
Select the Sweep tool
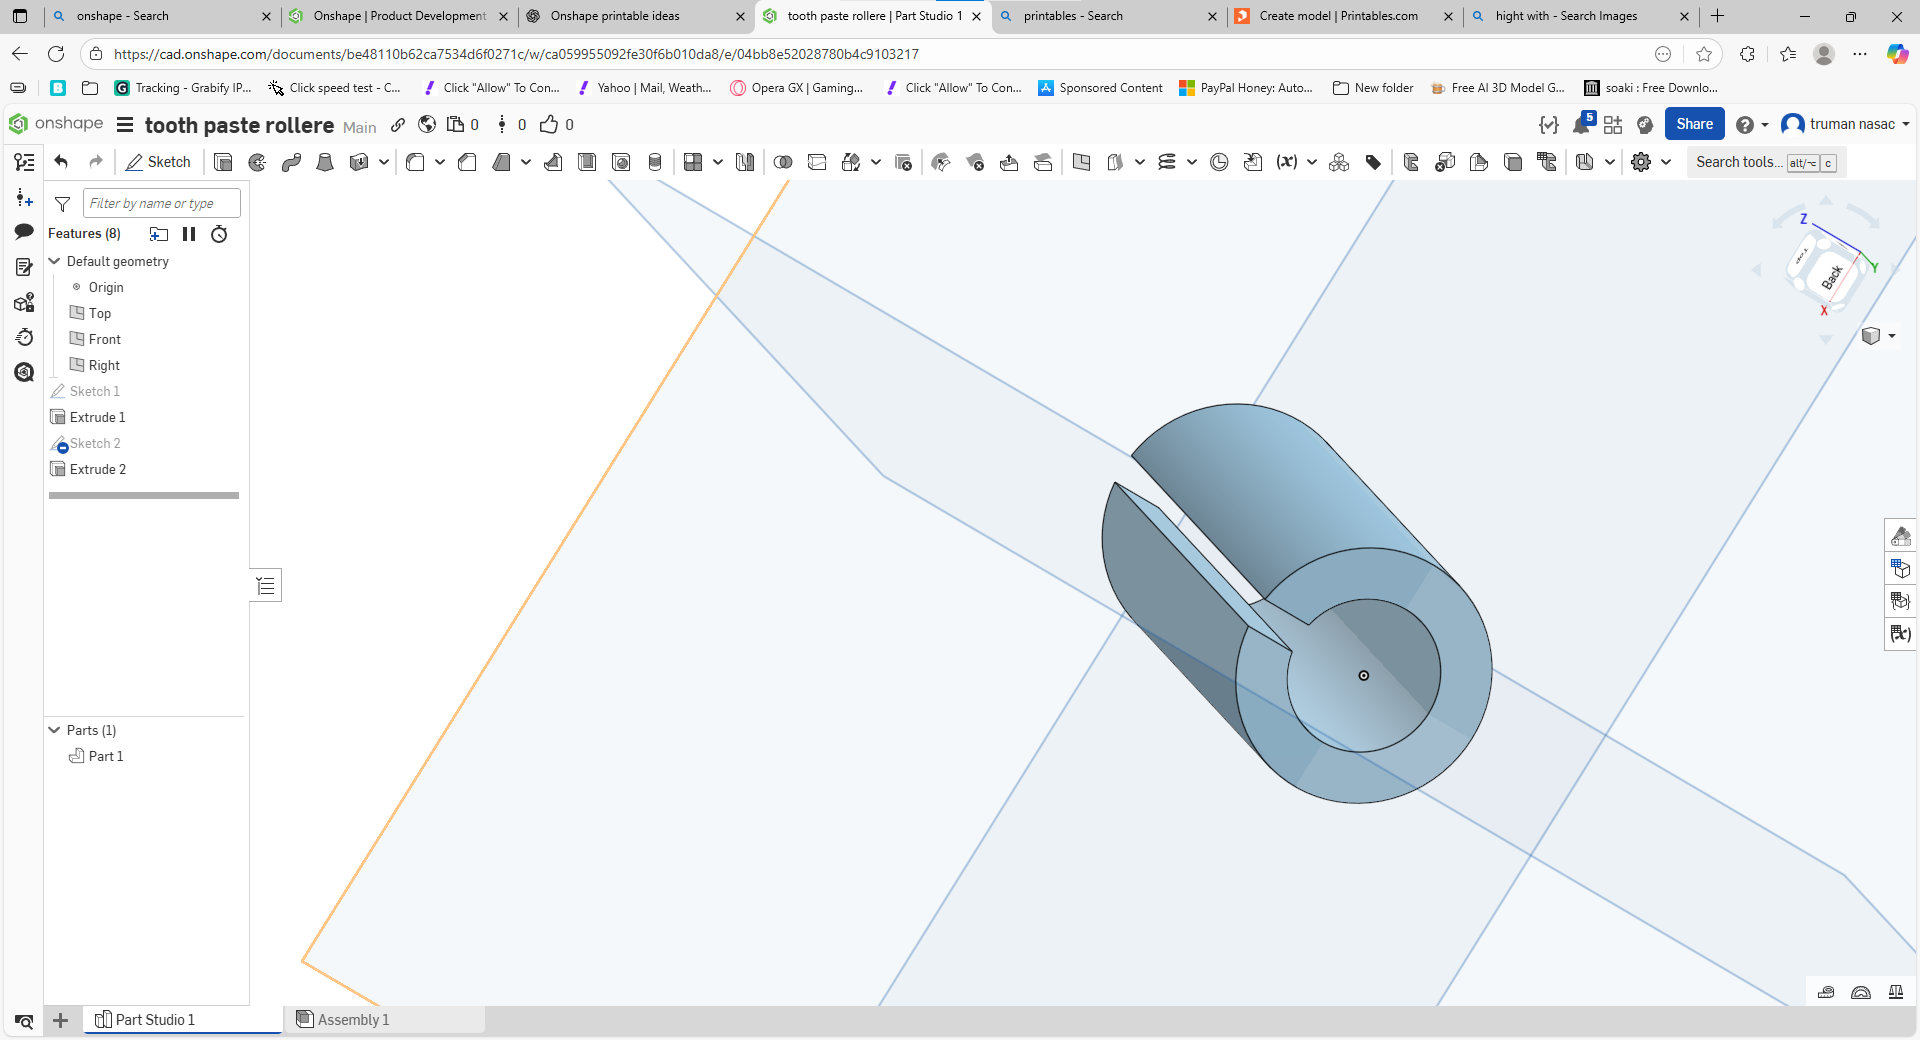click(292, 162)
